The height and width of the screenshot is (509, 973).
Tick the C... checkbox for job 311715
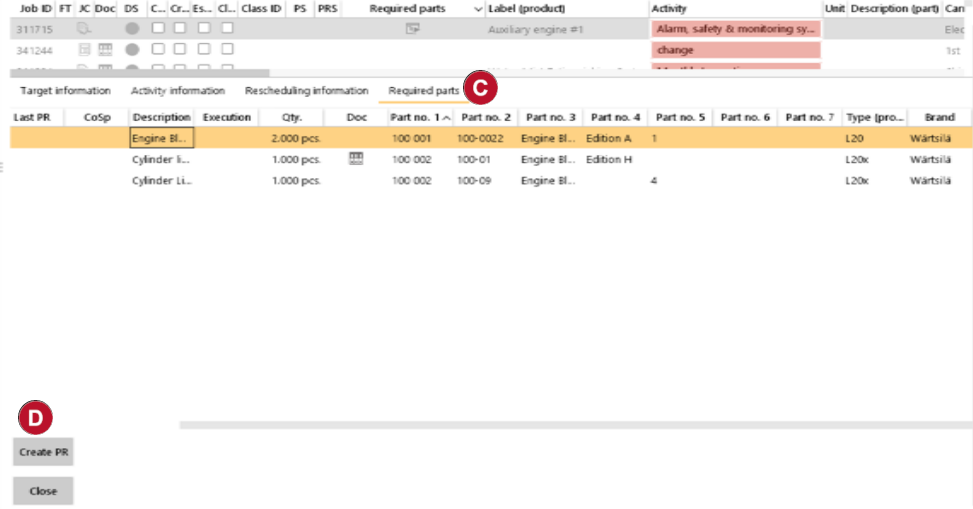click(158, 28)
